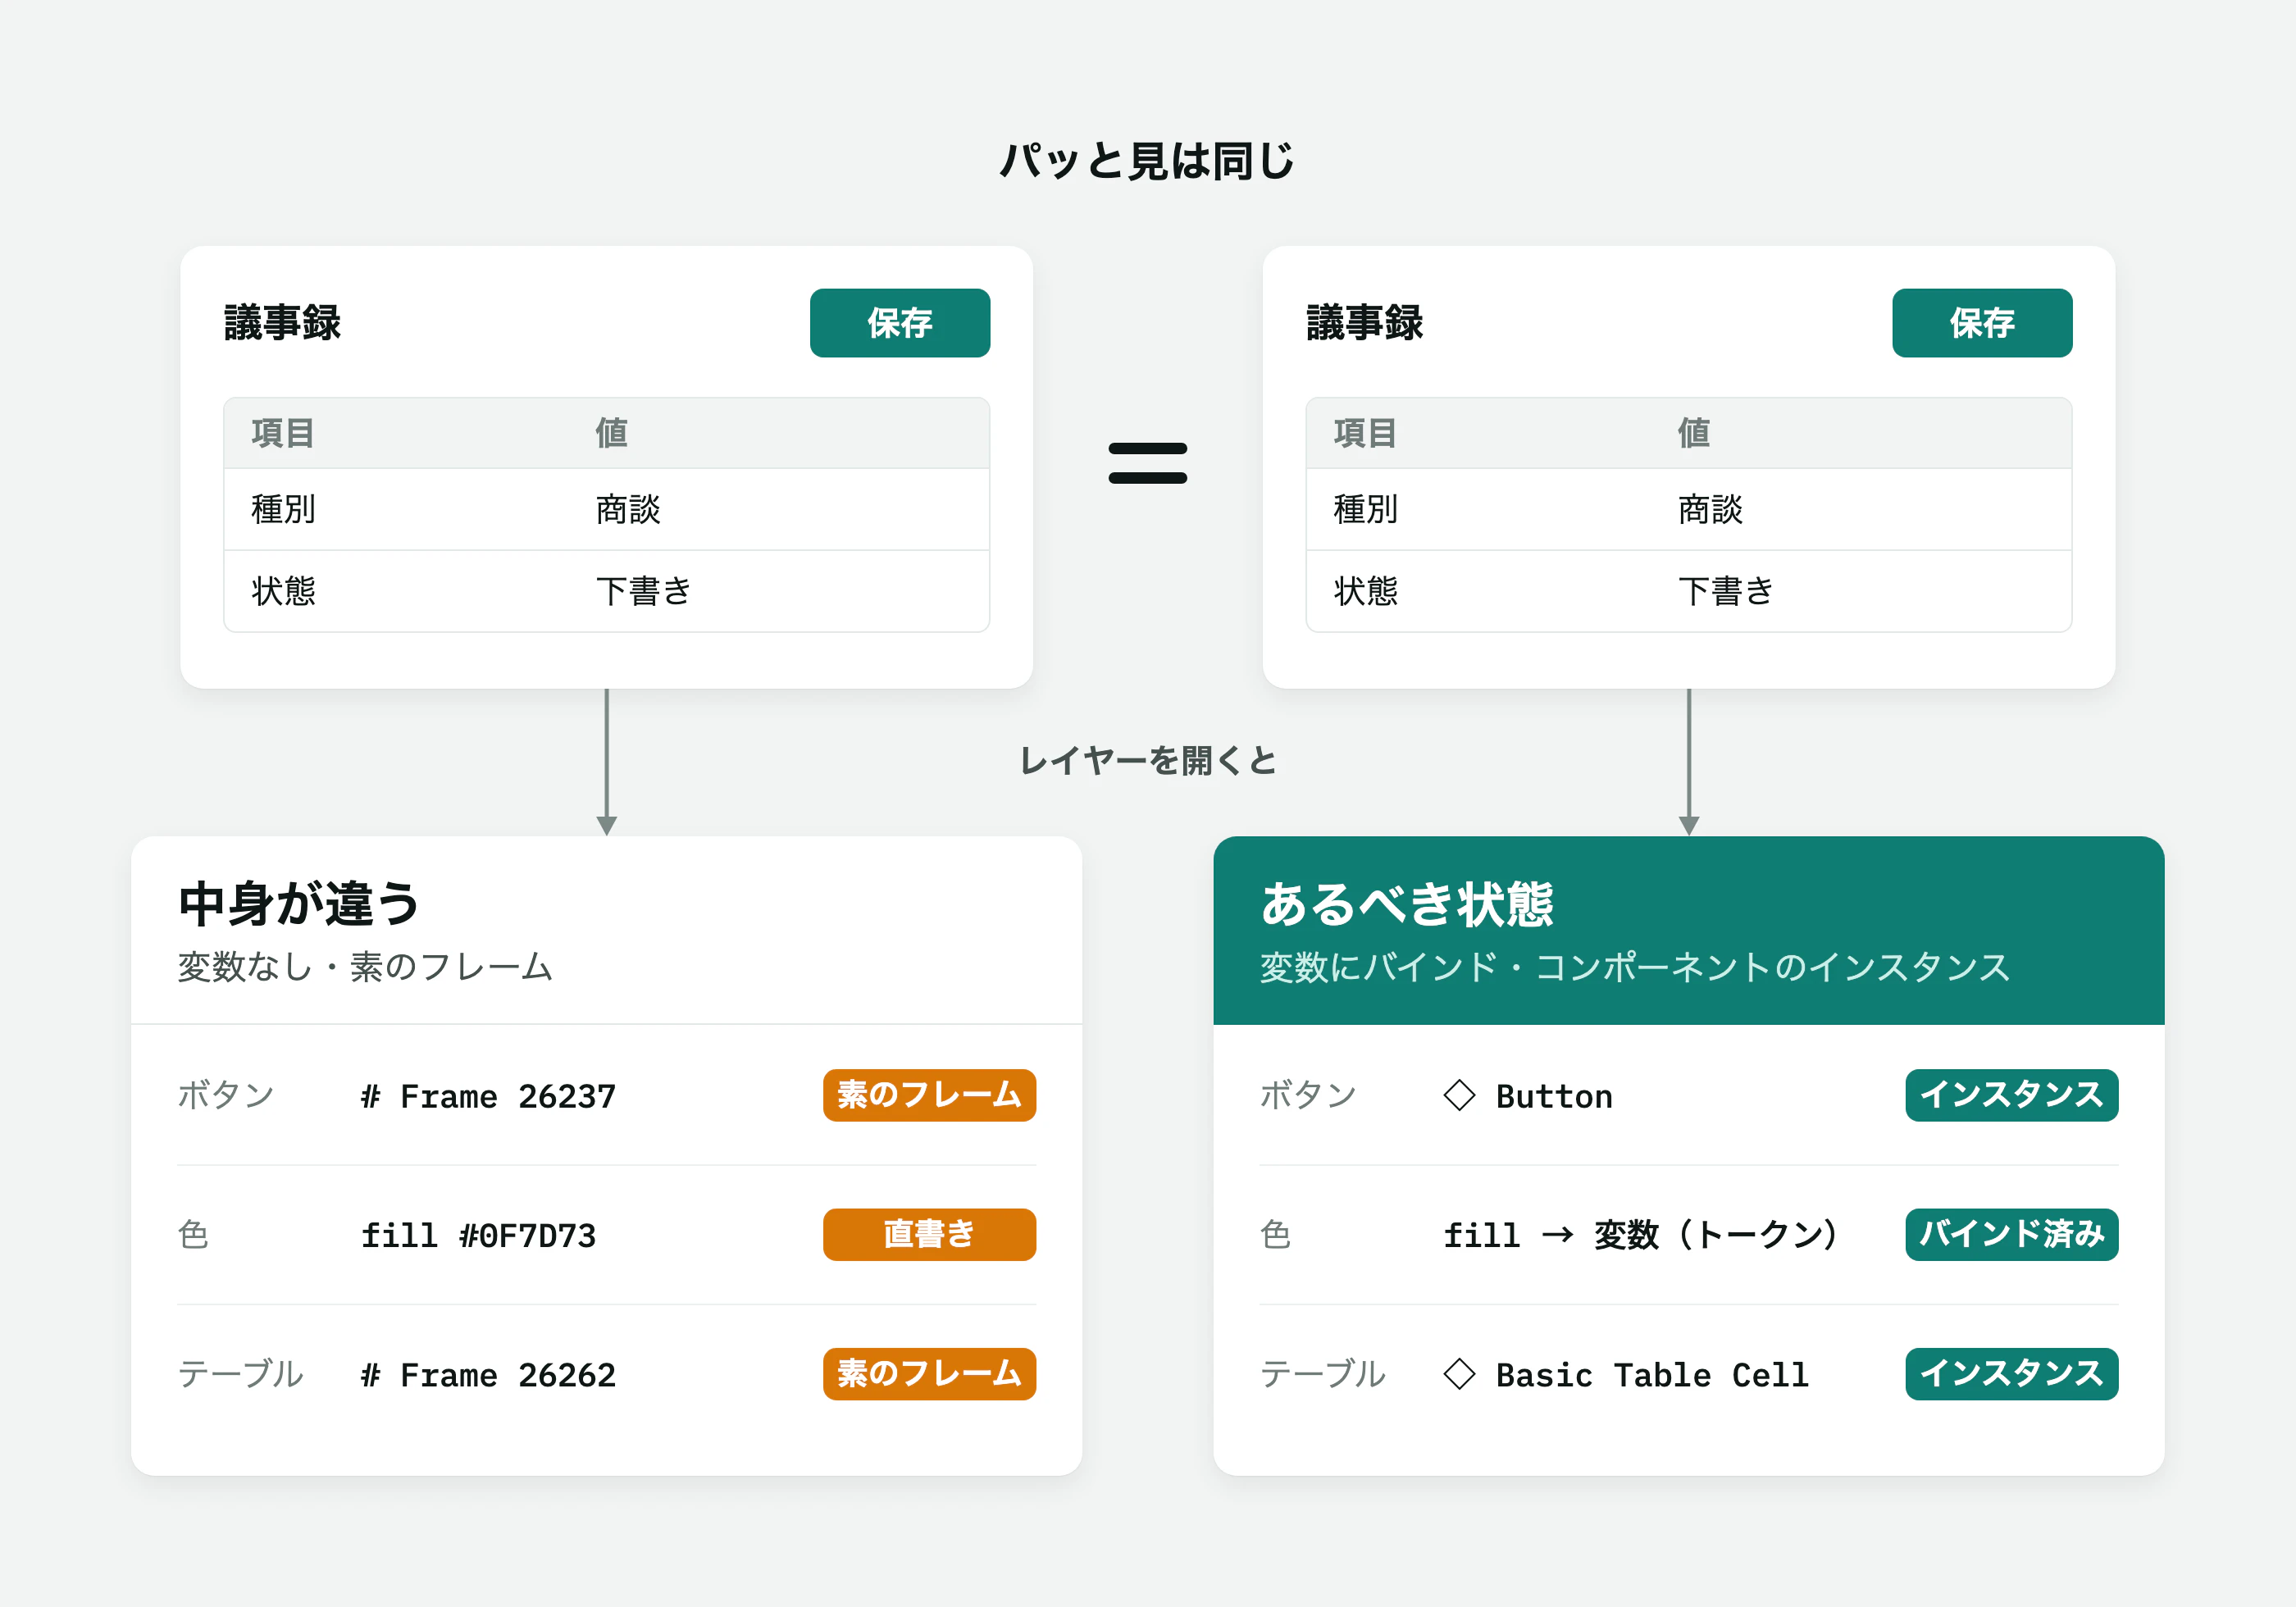2296x1607 pixels.
Task: Click the テーブル label in the 中身が違う panel
Action: (240, 1374)
